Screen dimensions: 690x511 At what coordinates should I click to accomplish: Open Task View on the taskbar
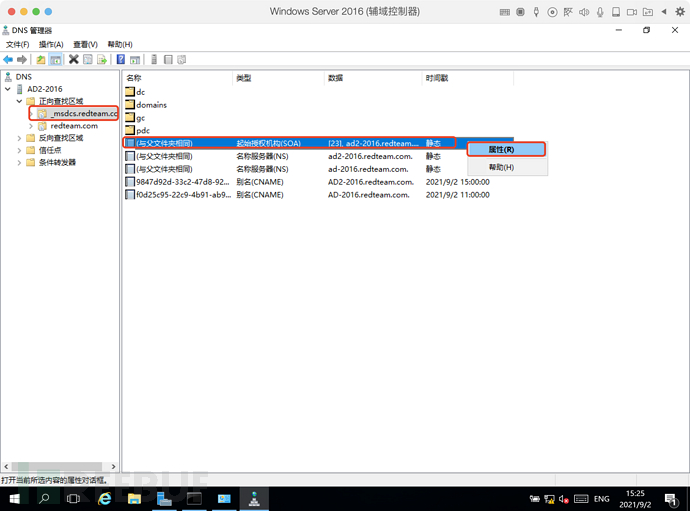73,499
